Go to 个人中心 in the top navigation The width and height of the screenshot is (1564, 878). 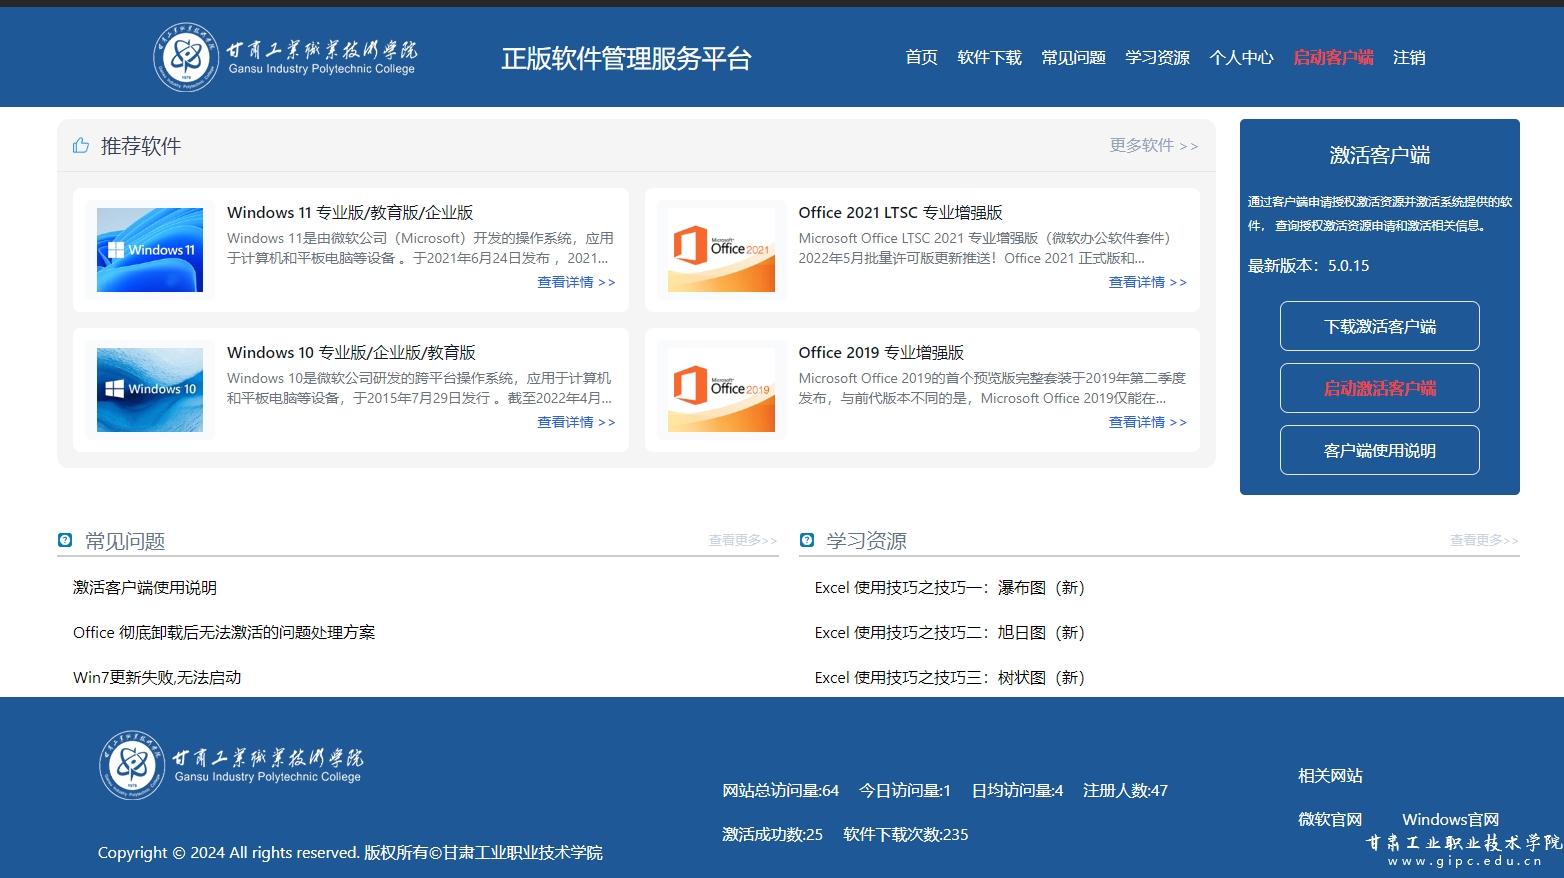coord(1241,58)
